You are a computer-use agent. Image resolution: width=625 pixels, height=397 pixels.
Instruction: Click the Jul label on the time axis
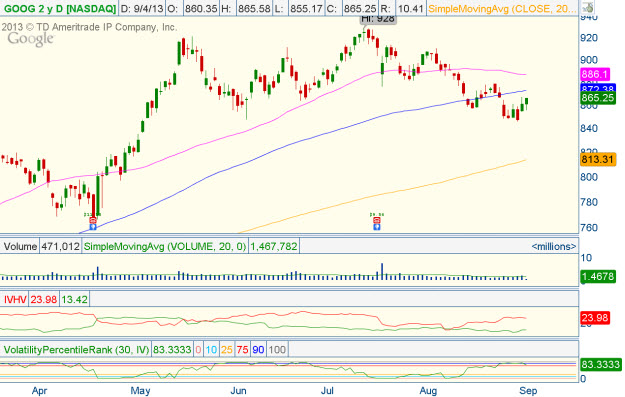click(x=327, y=391)
